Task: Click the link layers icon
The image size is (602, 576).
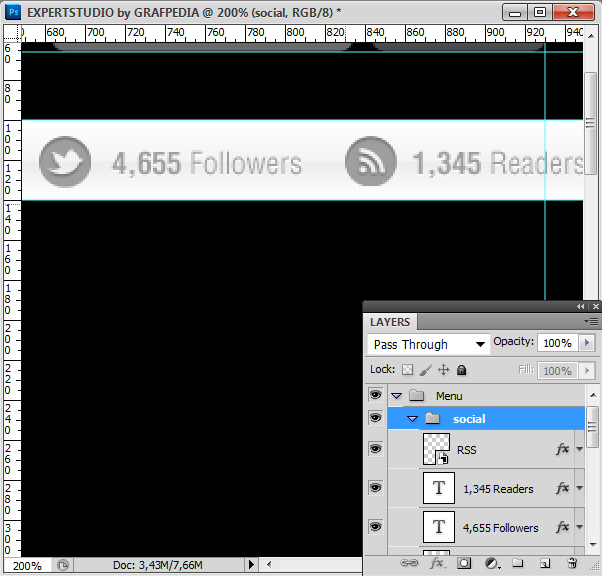Action: pos(410,564)
